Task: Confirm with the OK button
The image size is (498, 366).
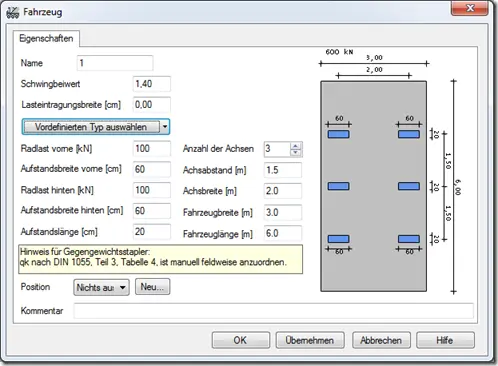Action: [241, 340]
